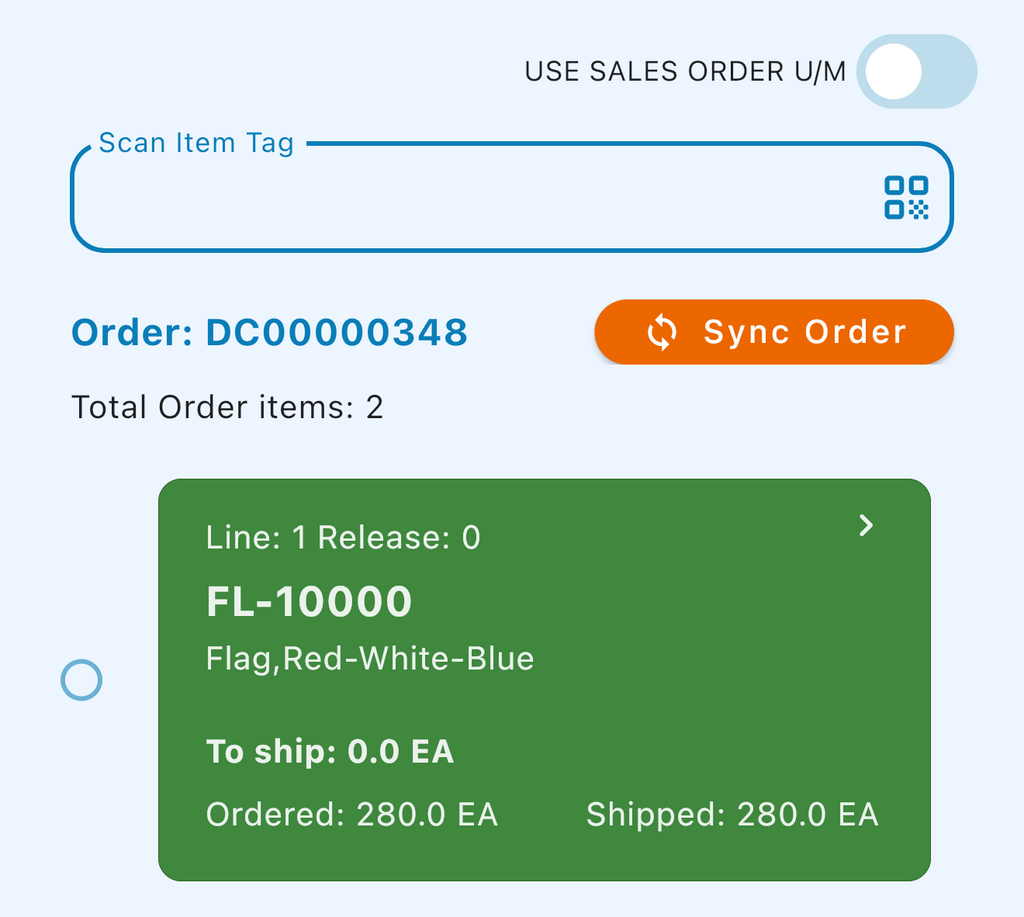Click the Flag,Red-White-Blue item description
The width and height of the screenshot is (1024, 917).
click(370, 658)
